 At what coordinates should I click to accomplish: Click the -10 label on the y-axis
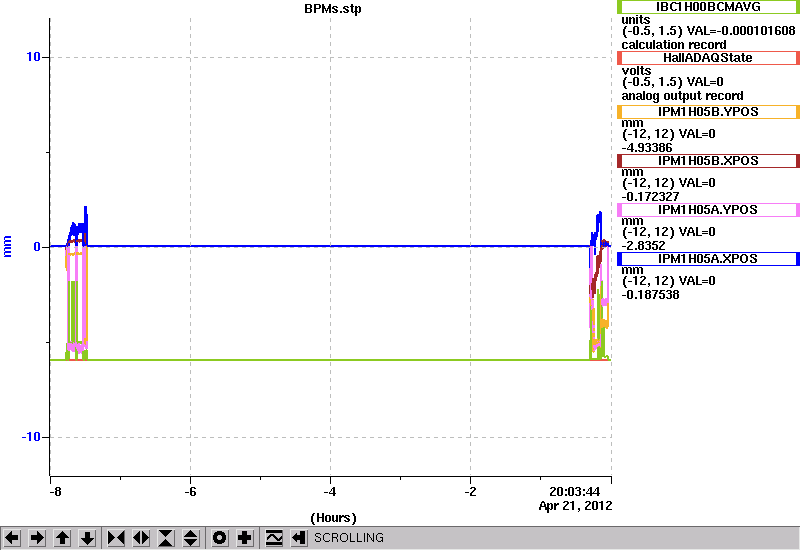coord(31,437)
